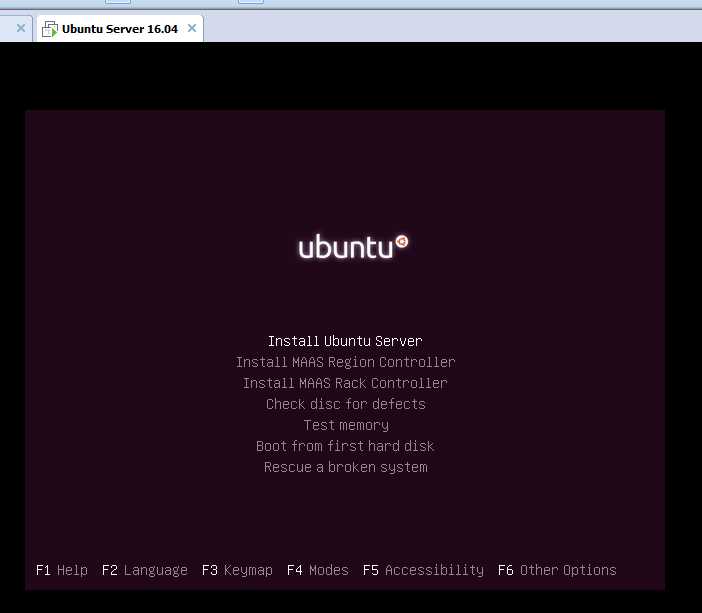Screen dimensions: 702x613
Task: Select Check disc for defects option
Action: pyautogui.click(x=346, y=404)
